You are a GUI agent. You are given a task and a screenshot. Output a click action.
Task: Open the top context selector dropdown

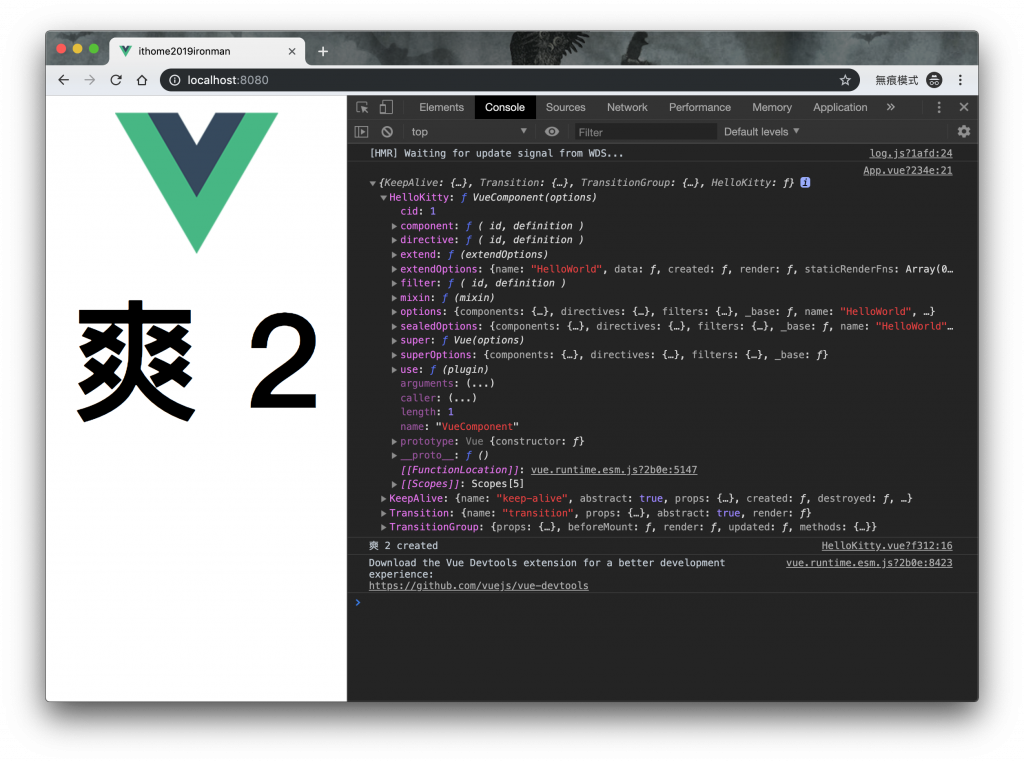click(x=468, y=132)
